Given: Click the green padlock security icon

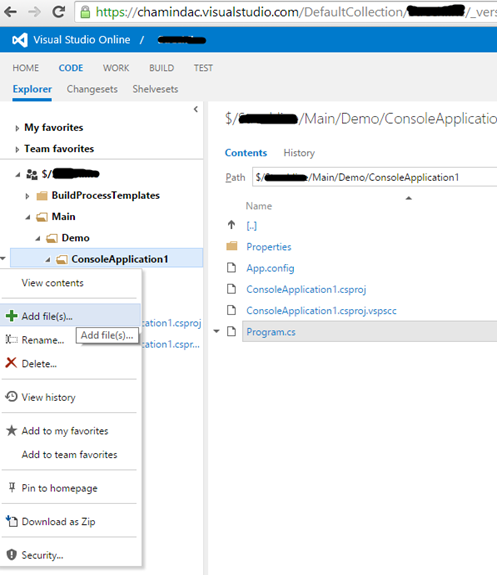Looking at the screenshot, I should [x=85, y=12].
